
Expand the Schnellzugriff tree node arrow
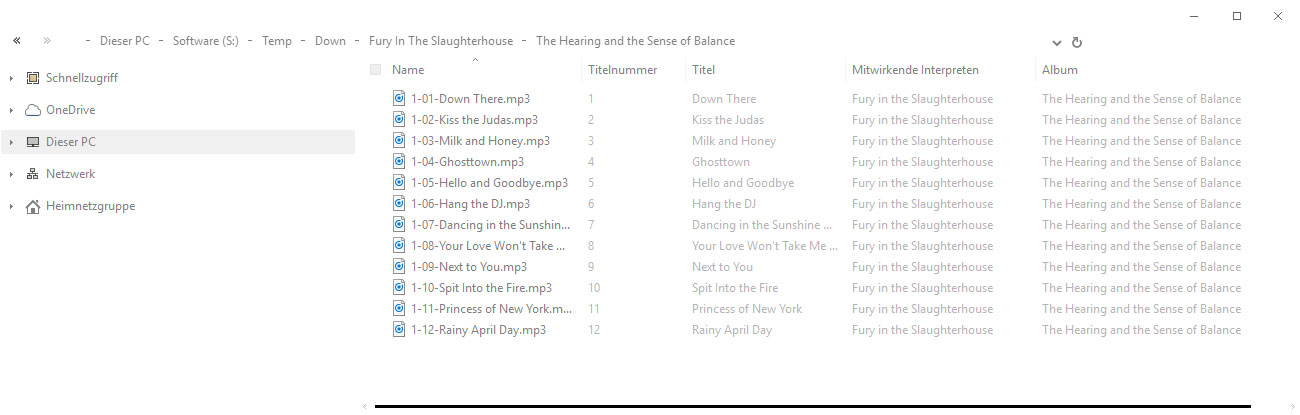[x=11, y=78]
